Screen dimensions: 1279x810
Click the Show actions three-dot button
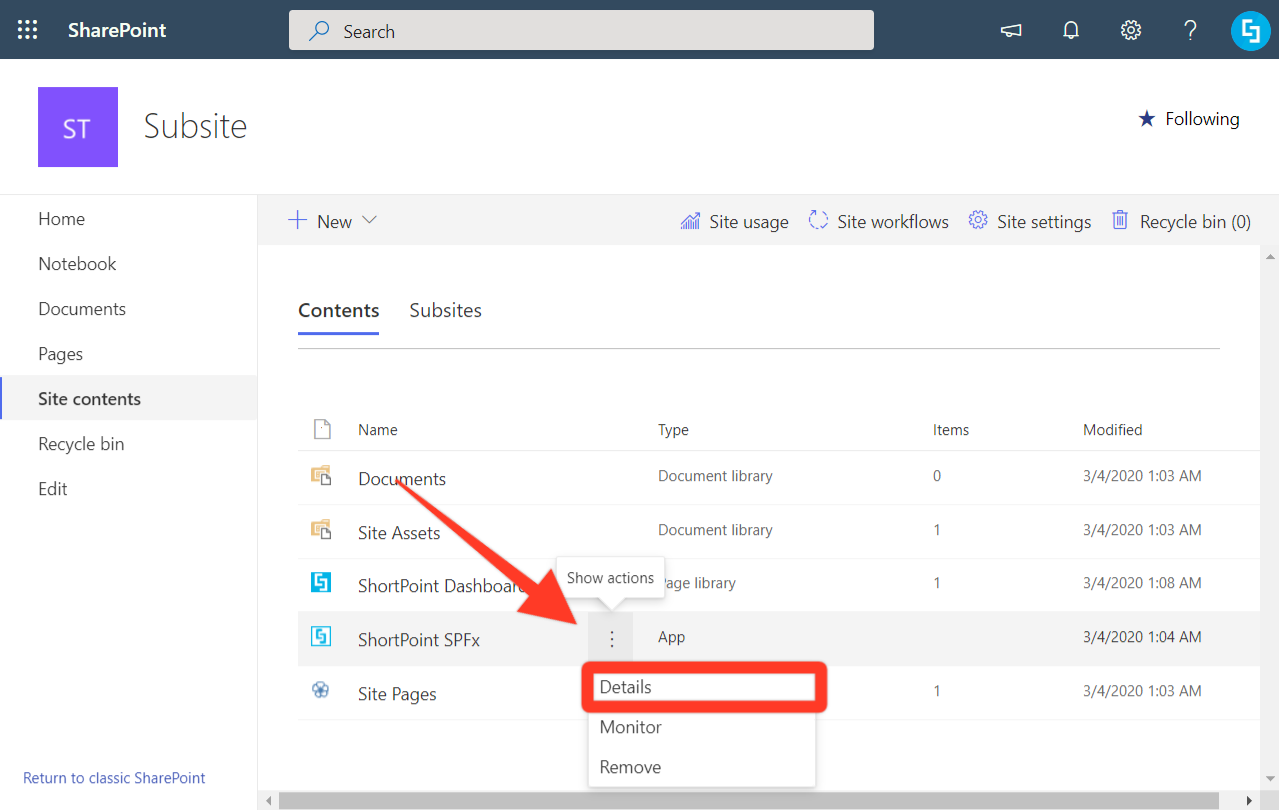click(x=611, y=639)
